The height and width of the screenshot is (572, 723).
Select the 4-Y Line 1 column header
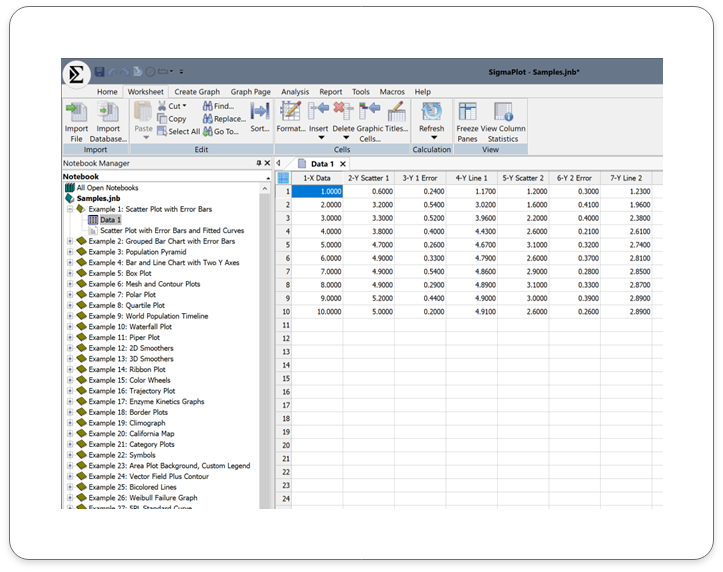(471, 178)
